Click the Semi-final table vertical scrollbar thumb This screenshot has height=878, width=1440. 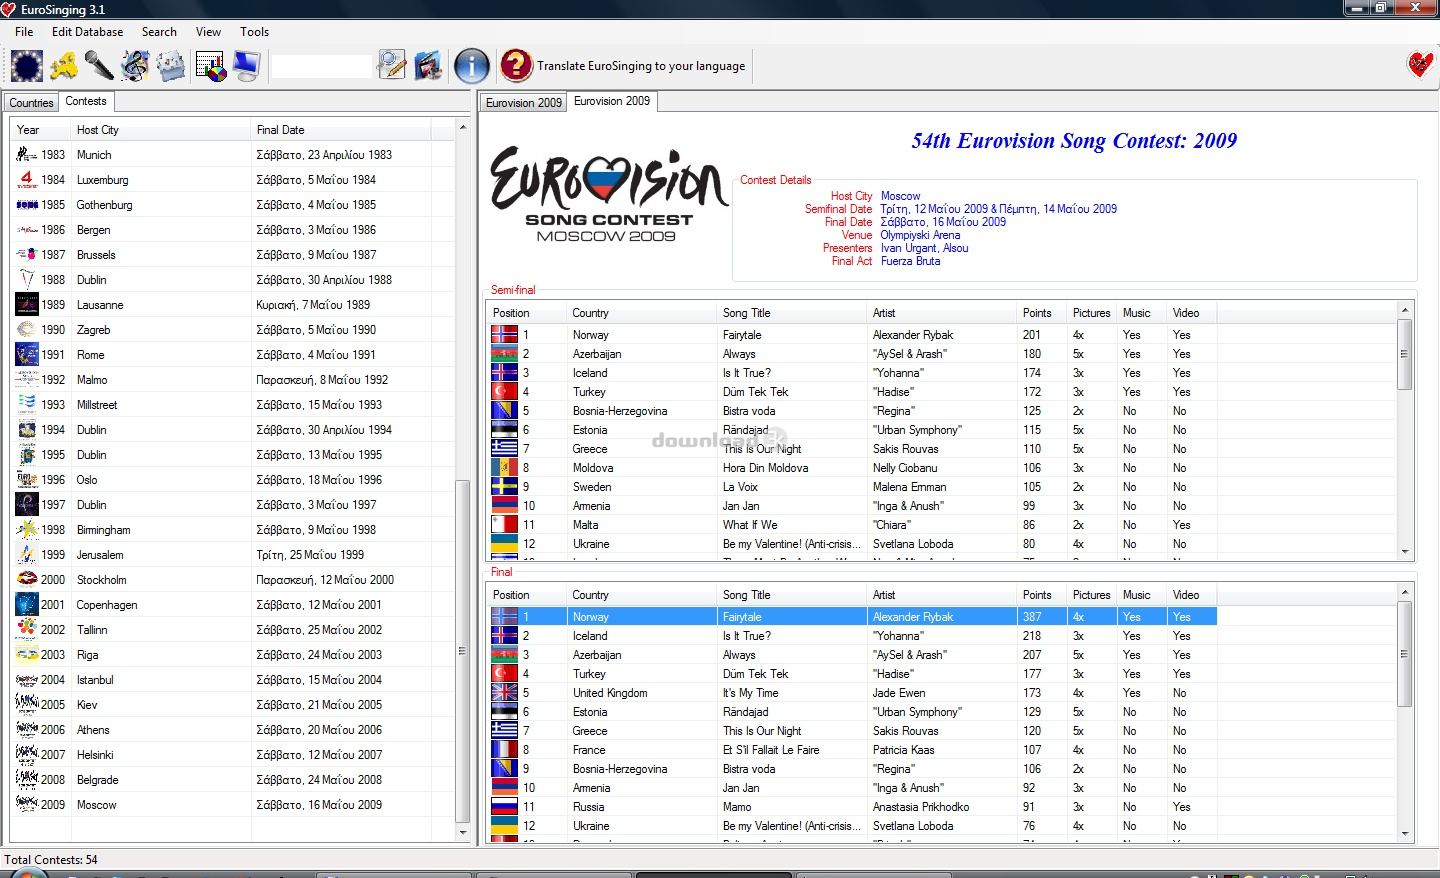[x=1405, y=354]
